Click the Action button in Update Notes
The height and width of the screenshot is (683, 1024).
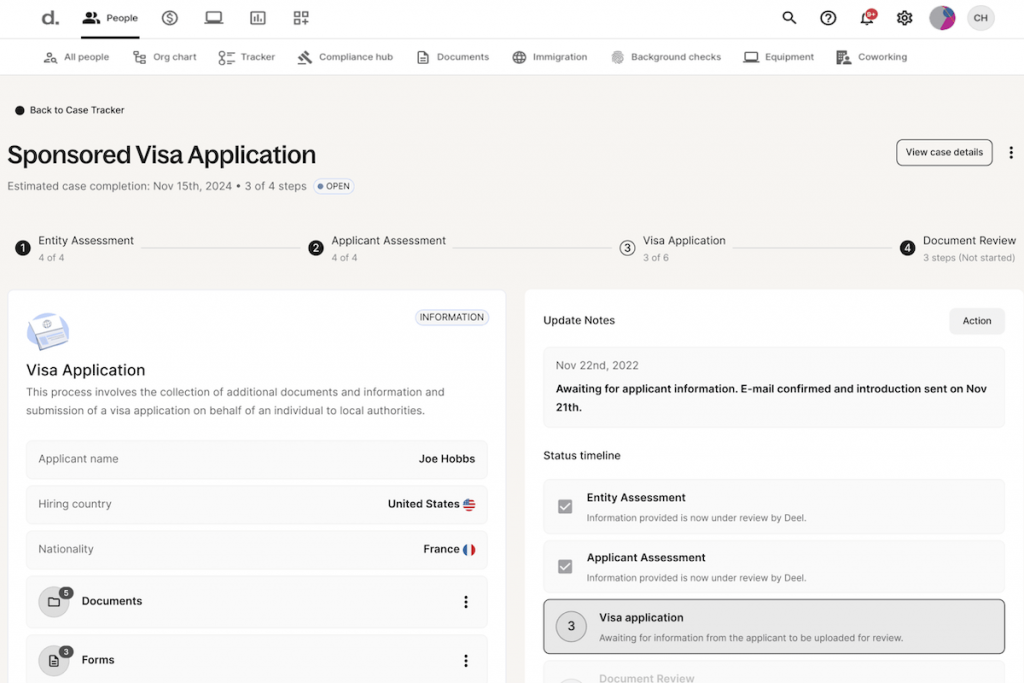[x=976, y=321]
